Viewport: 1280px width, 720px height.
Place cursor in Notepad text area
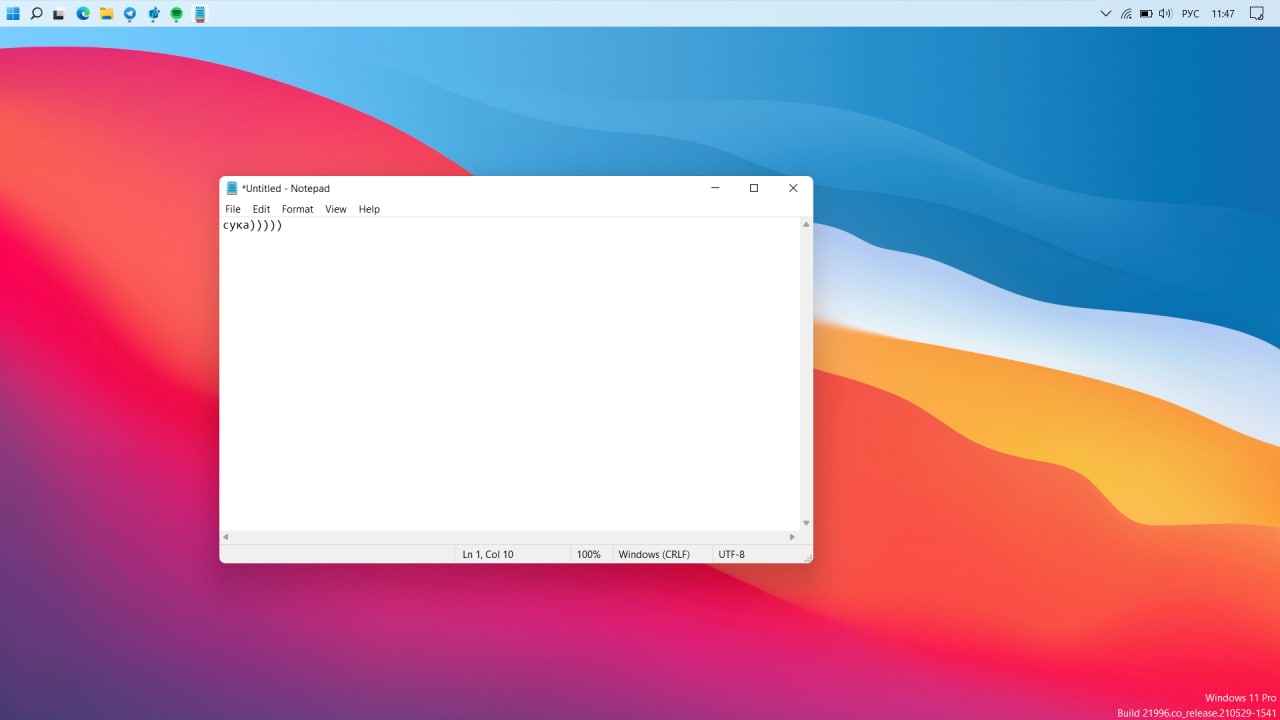(x=510, y=375)
